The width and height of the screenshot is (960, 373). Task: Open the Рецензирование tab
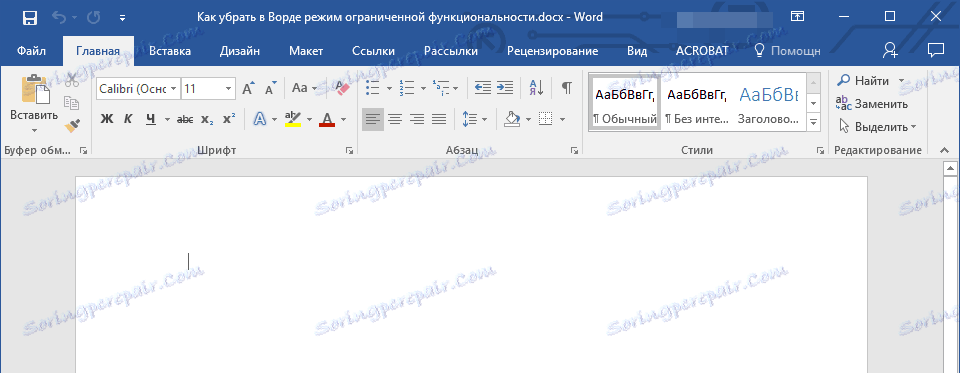click(x=552, y=51)
